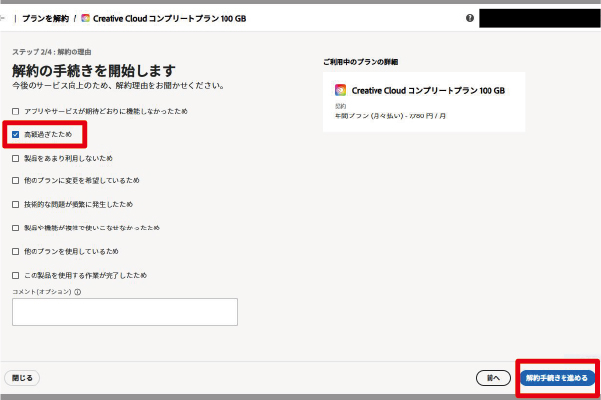601x400 pixels.
Task: Click the blue 解約手続きを進める button
Action: click(x=557, y=378)
